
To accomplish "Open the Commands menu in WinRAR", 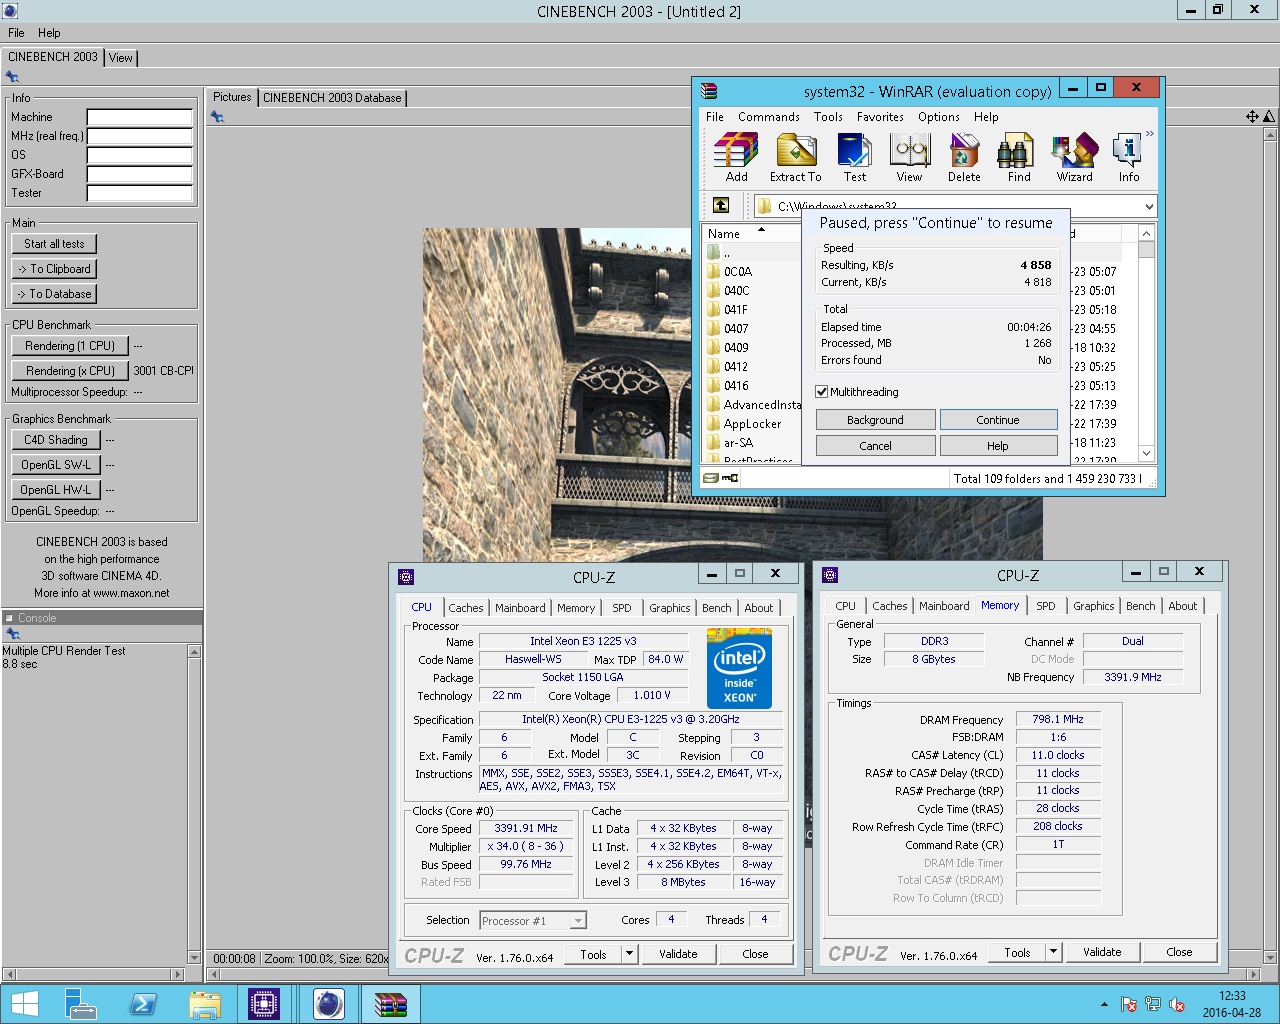I will tap(768, 117).
